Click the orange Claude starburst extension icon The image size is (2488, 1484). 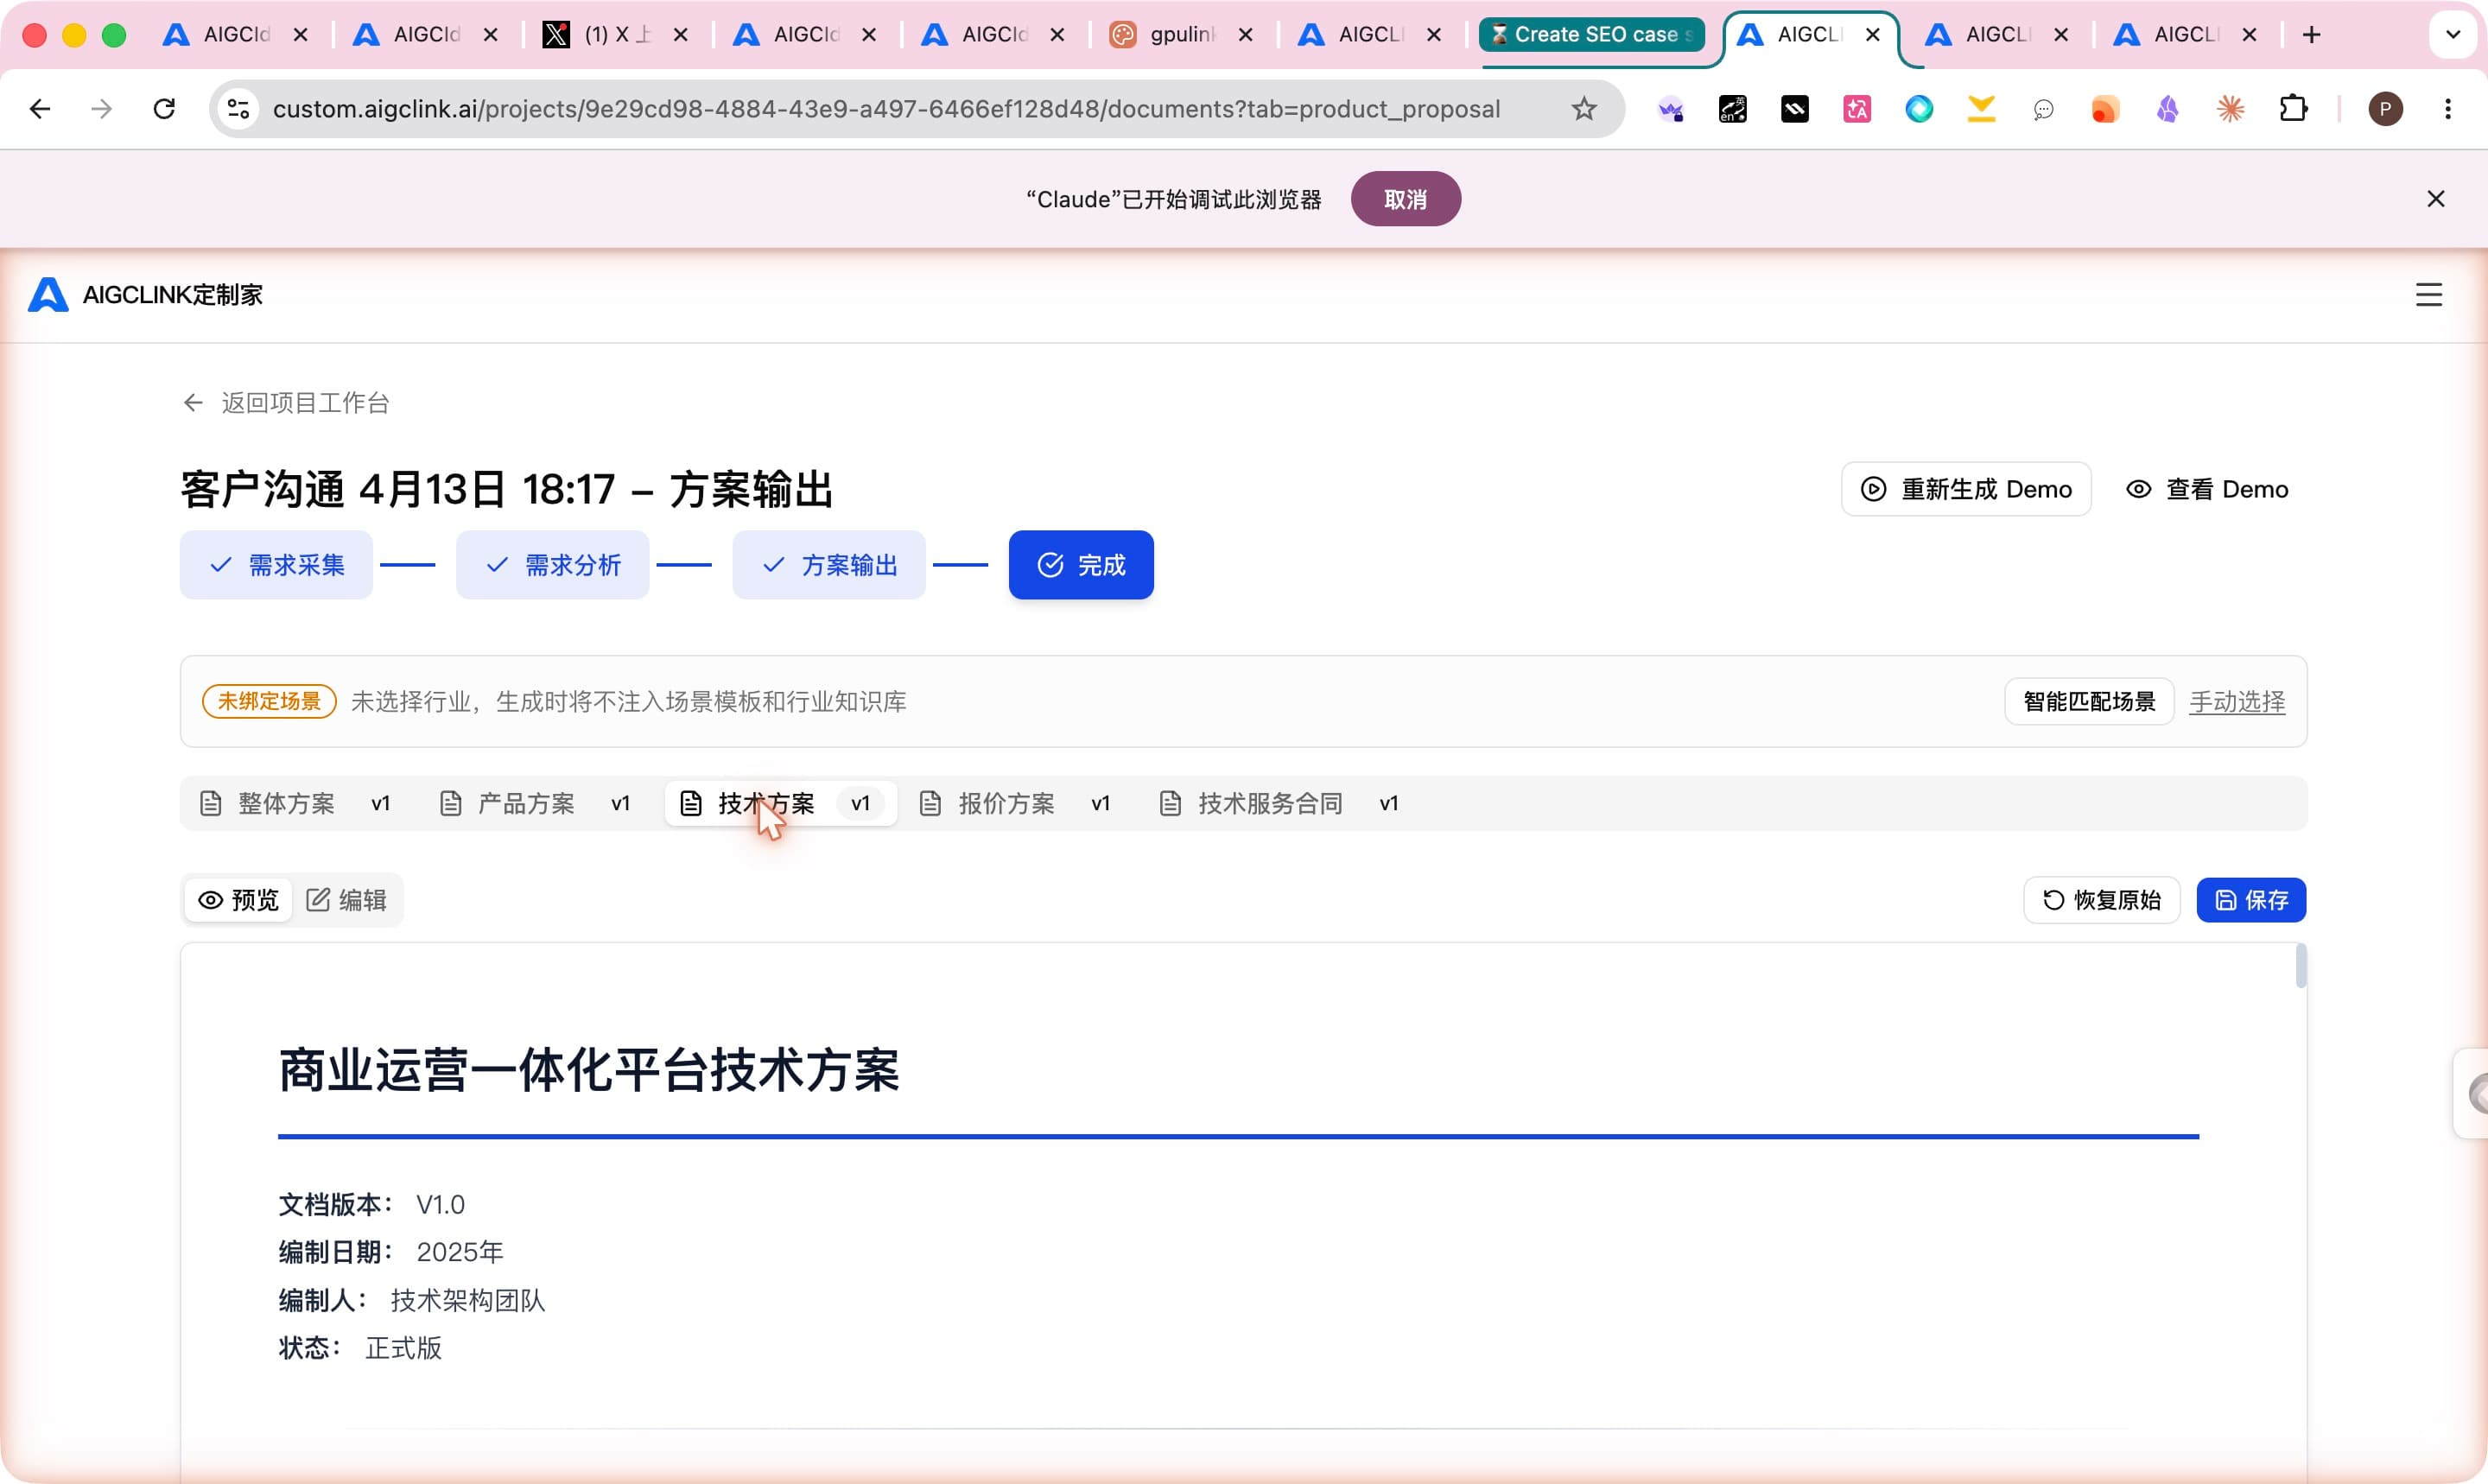2229,109
